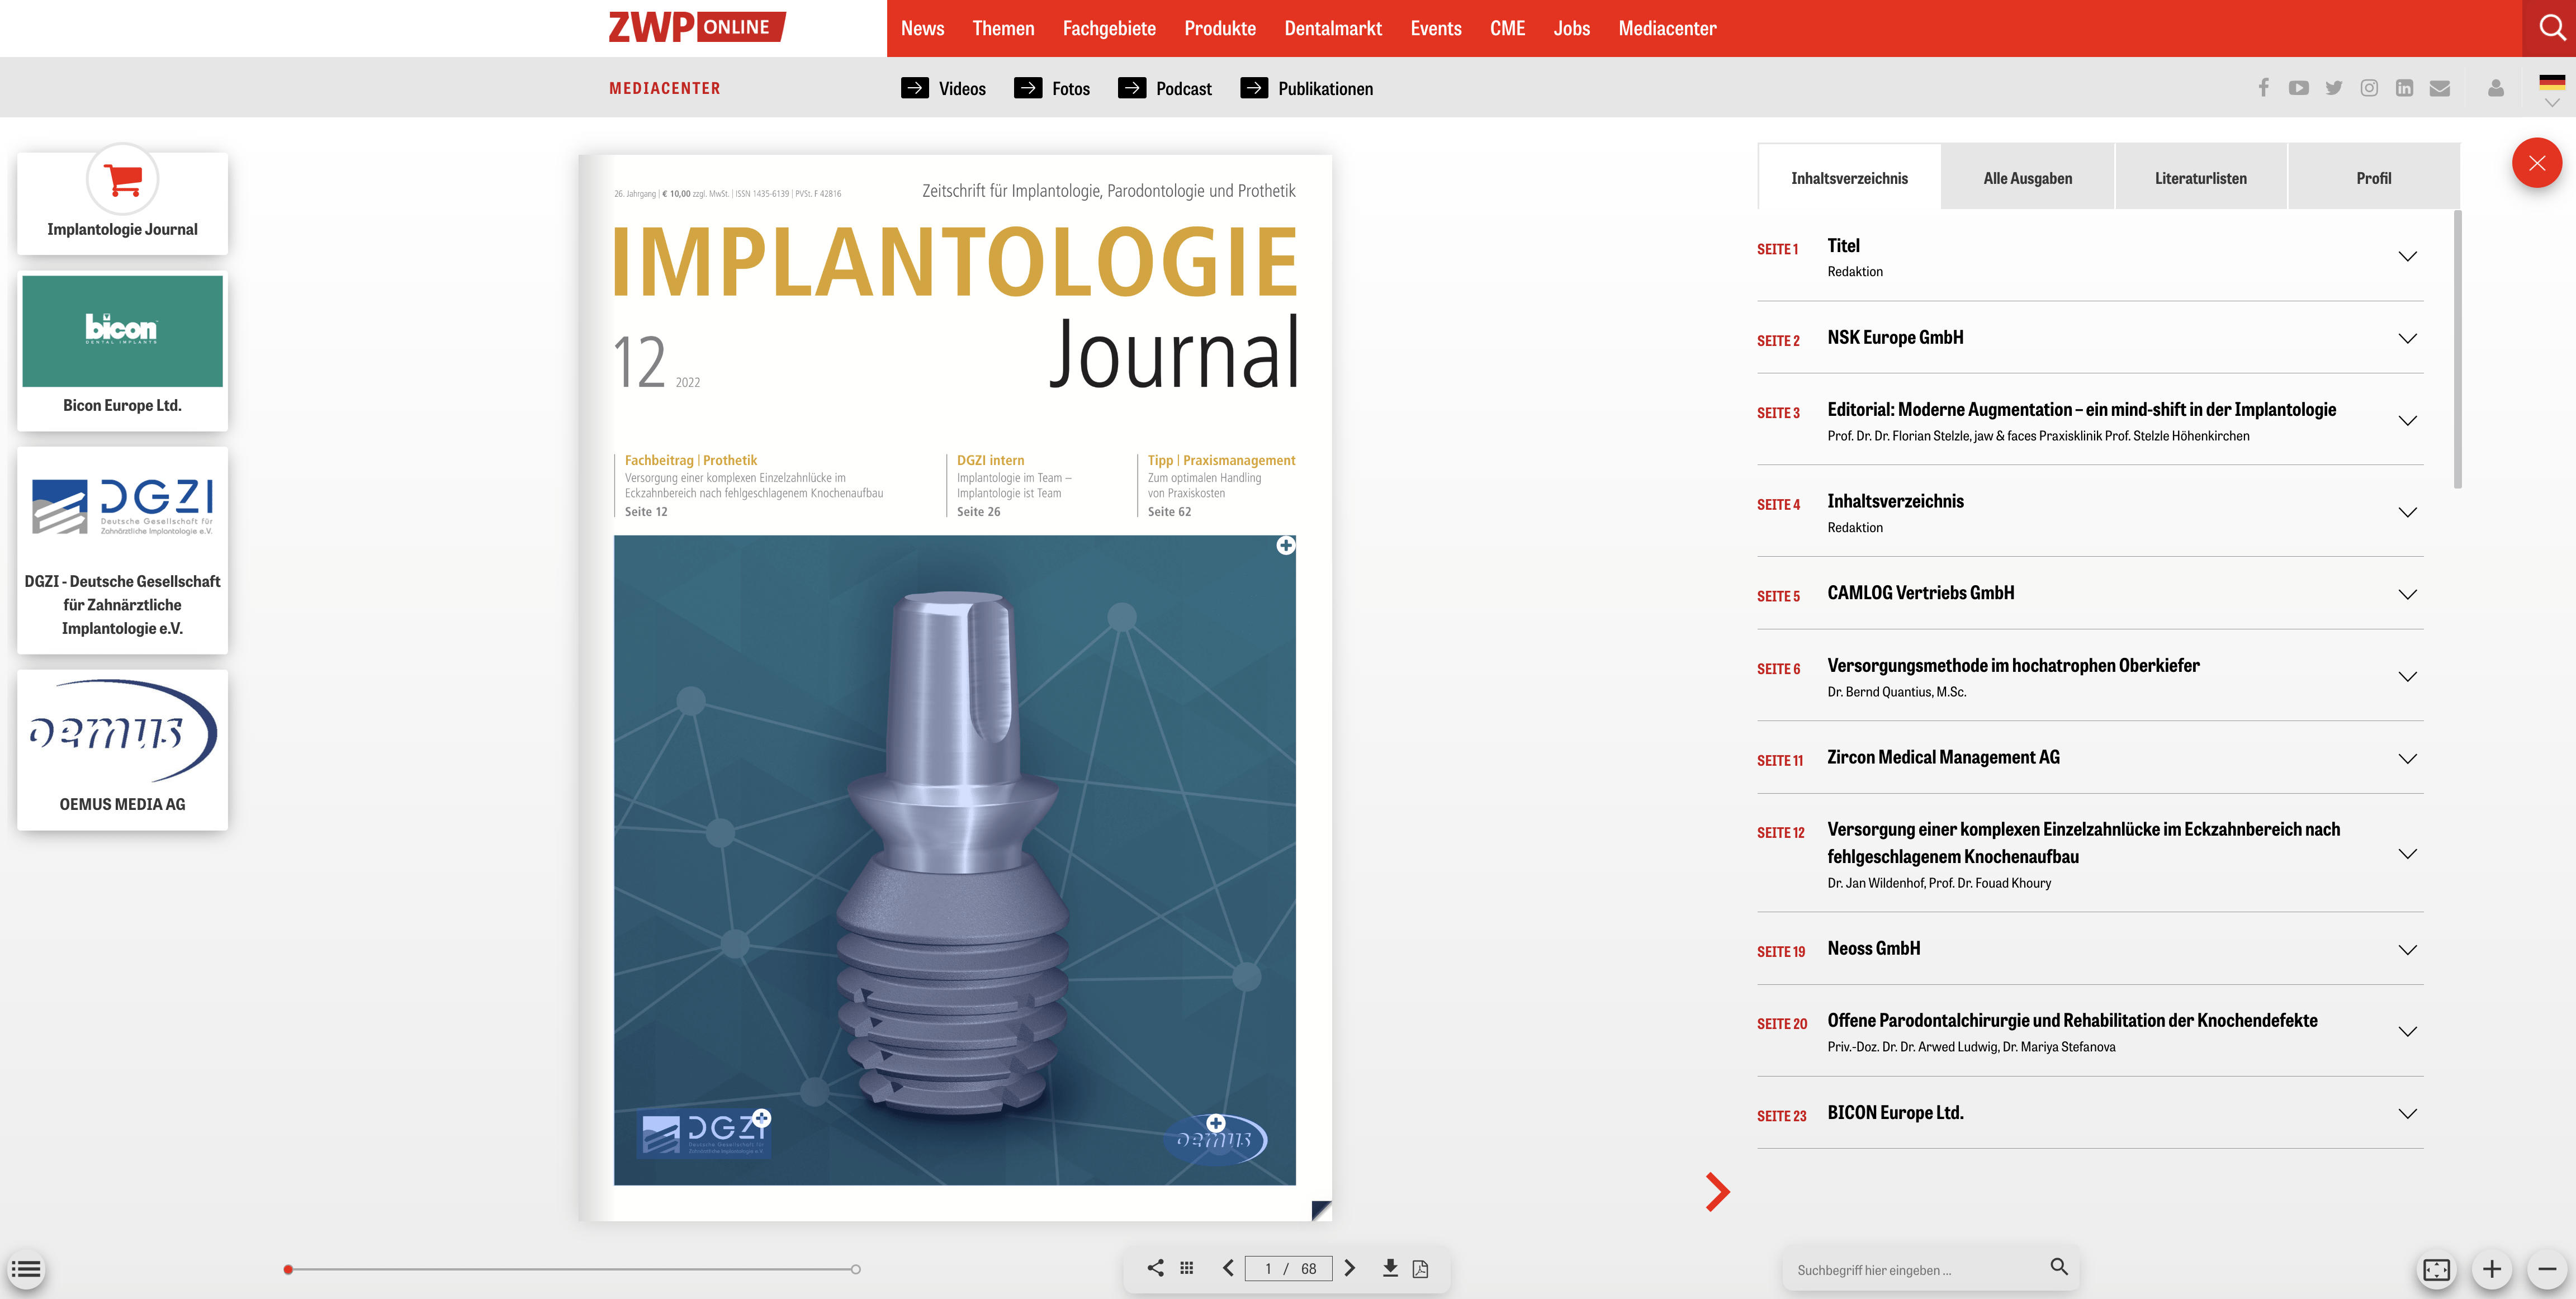
Task: Open the Produkte menu
Action: [1220, 28]
